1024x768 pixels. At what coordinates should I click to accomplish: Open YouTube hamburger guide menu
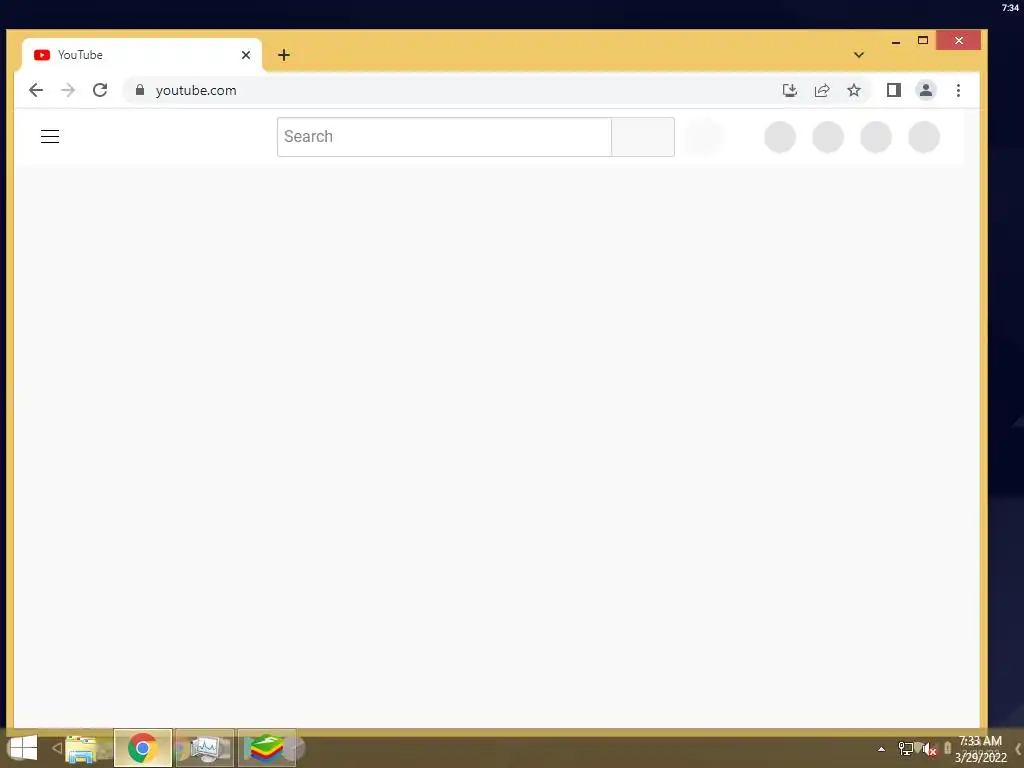point(50,136)
